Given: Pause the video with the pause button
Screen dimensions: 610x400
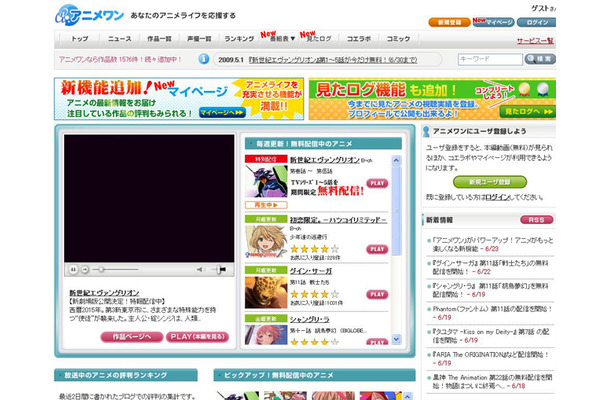Looking at the screenshot, I should tap(73, 269).
